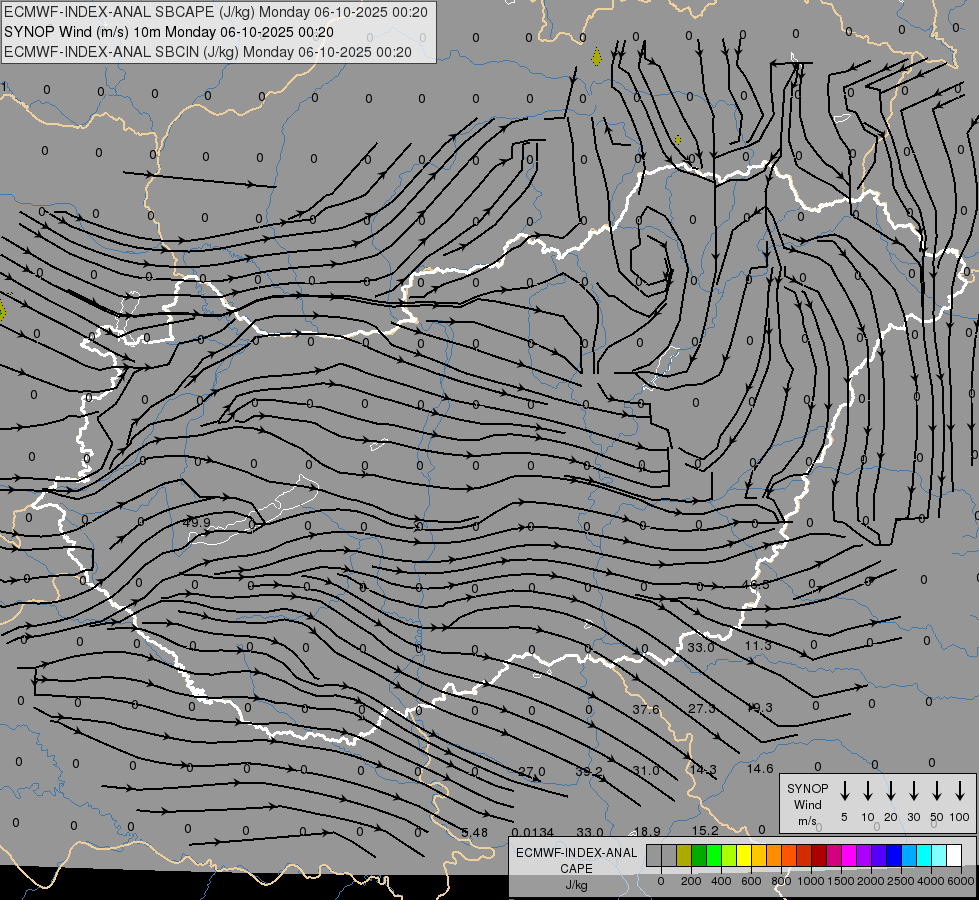The image size is (979, 900).
Task: Pick the gold swatch right of 600
Action: 759,855
